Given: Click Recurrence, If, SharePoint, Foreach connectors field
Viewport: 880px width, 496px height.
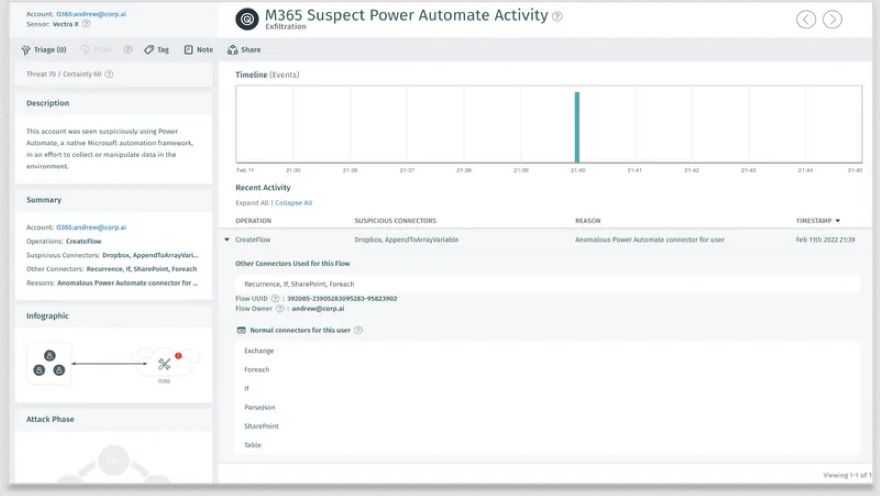Looking at the screenshot, I should tap(547, 284).
